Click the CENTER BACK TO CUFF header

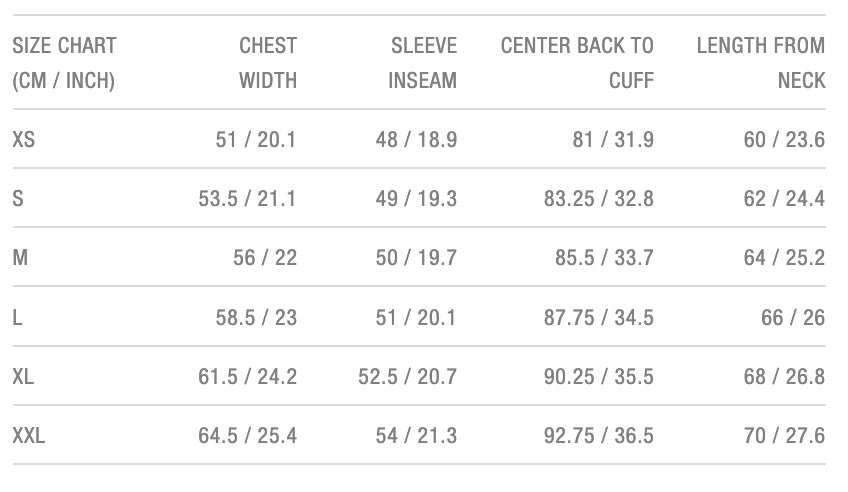tap(577, 62)
